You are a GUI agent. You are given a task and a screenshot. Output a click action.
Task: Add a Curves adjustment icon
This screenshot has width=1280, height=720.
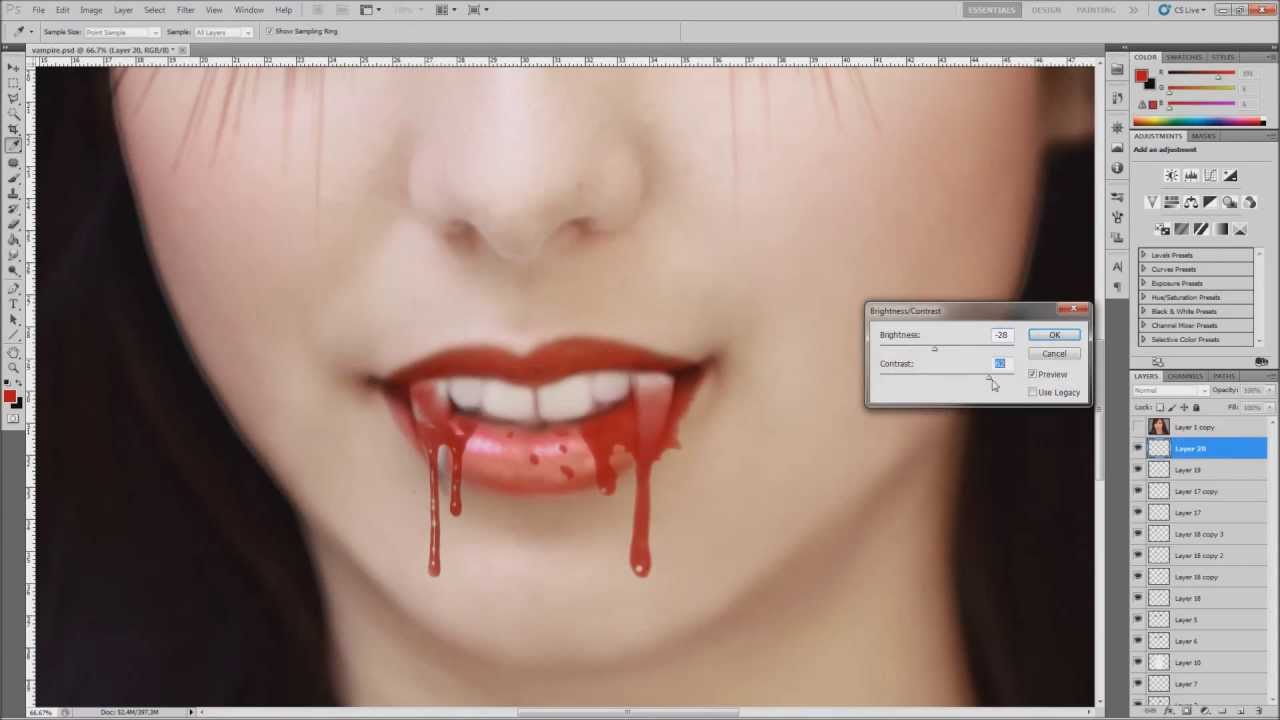coord(1210,175)
